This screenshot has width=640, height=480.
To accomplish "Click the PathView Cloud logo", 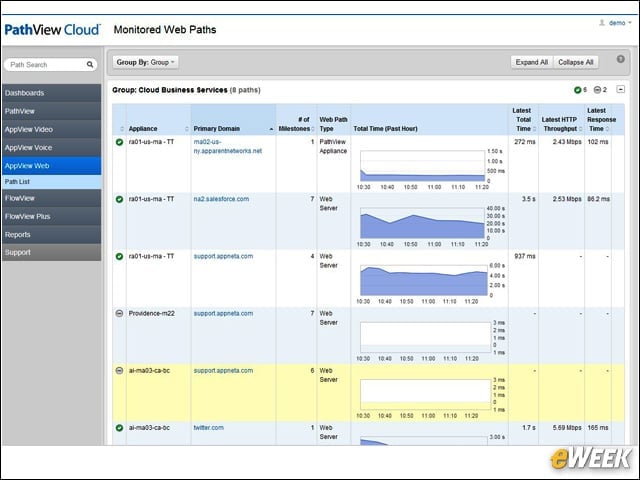I will coord(52,30).
